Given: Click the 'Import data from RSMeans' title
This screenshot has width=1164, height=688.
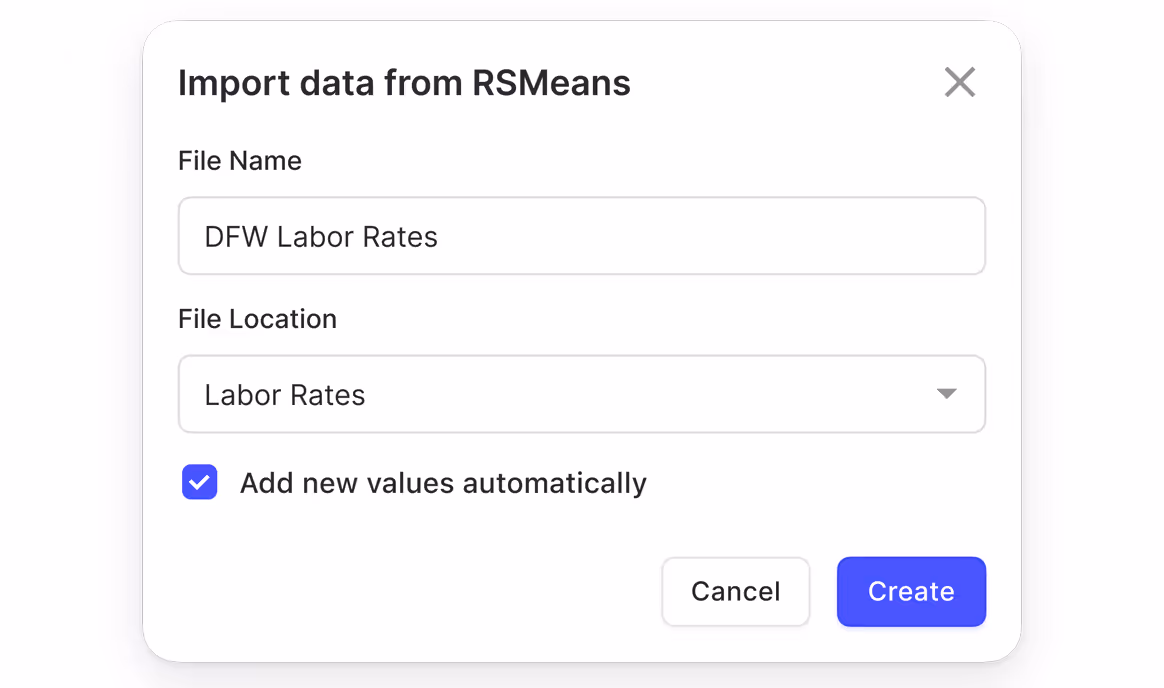Looking at the screenshot, I should coord(404,83).
